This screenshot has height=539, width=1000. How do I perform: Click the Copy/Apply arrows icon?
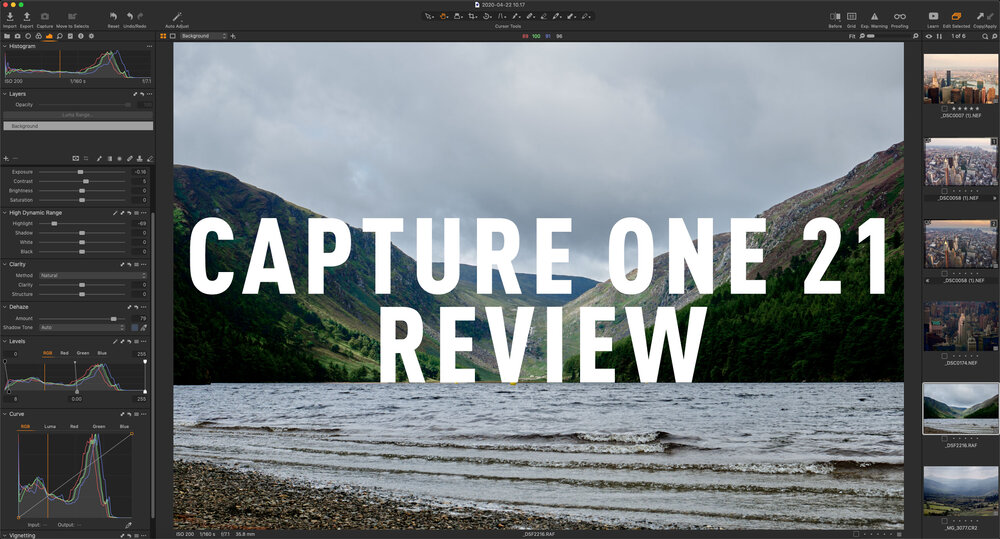pyautogui.click(x=984, y=17)
